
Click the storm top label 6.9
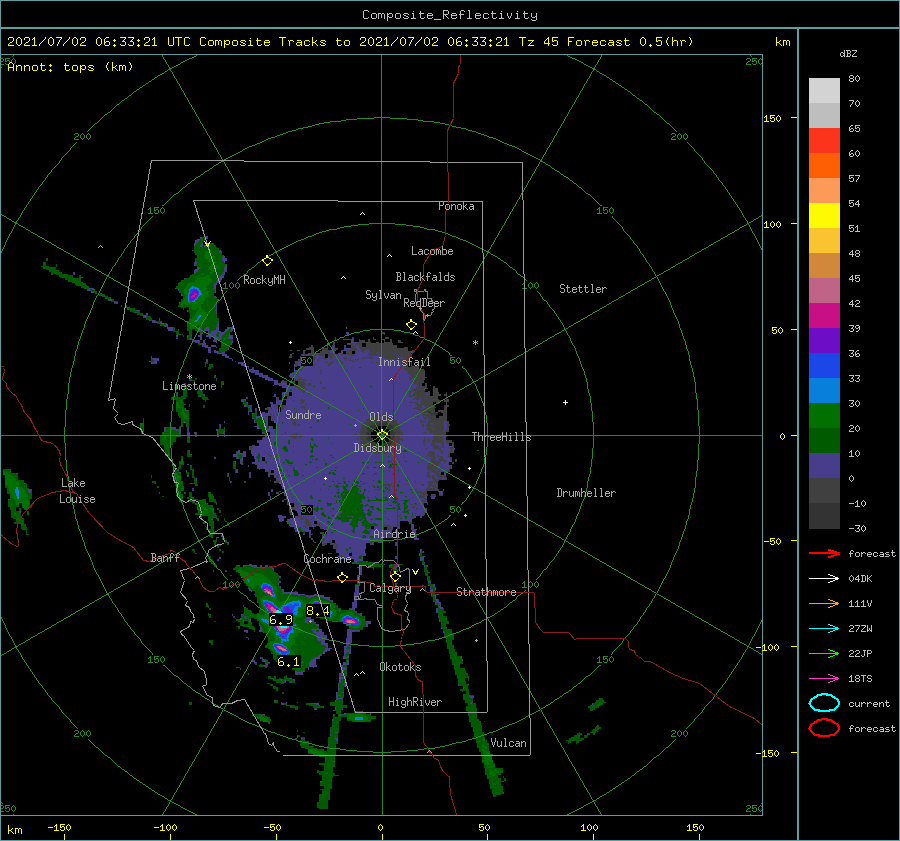tap(281, 619)
